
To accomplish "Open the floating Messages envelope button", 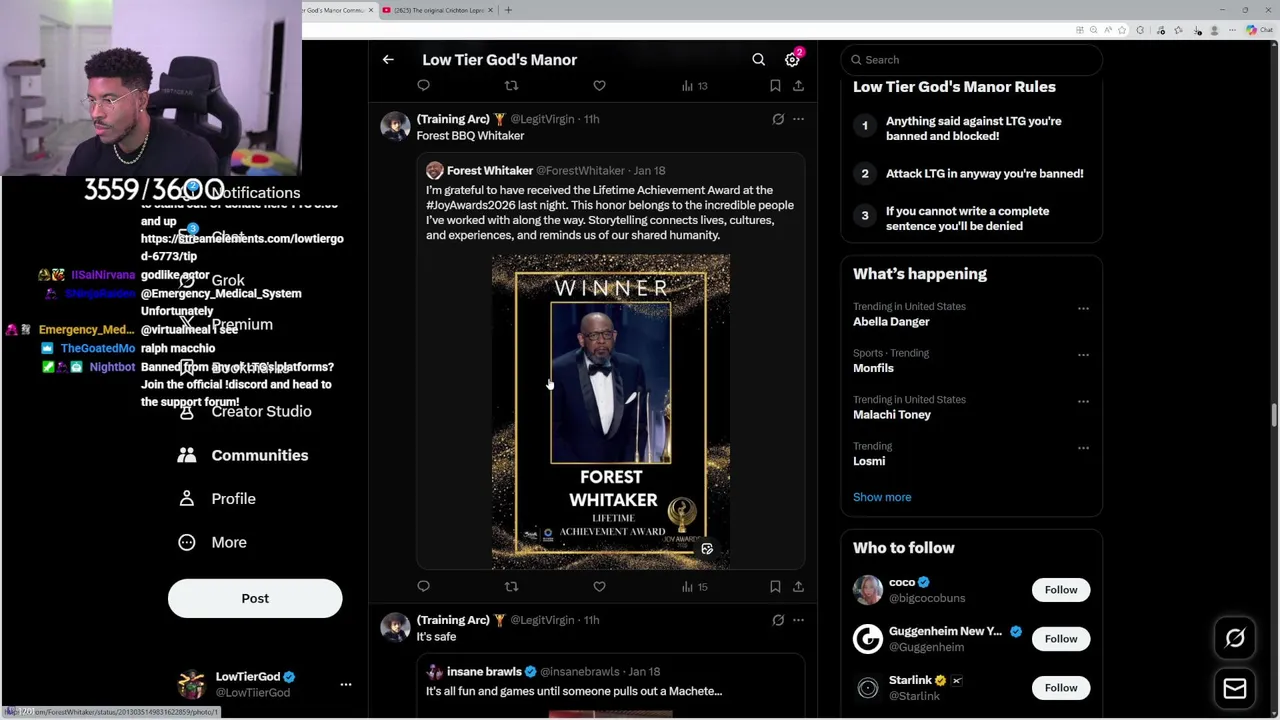I will pyautogui.click(x=1235, y=688).
